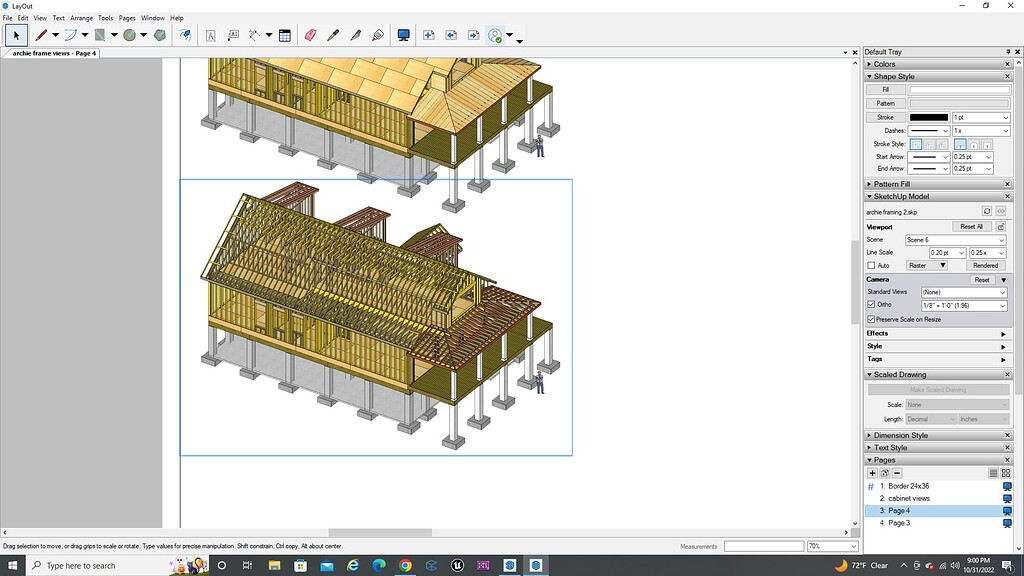
Task: Uncheck the Ortho camera option
Action: pyautogui.click(x=870, y=304)
